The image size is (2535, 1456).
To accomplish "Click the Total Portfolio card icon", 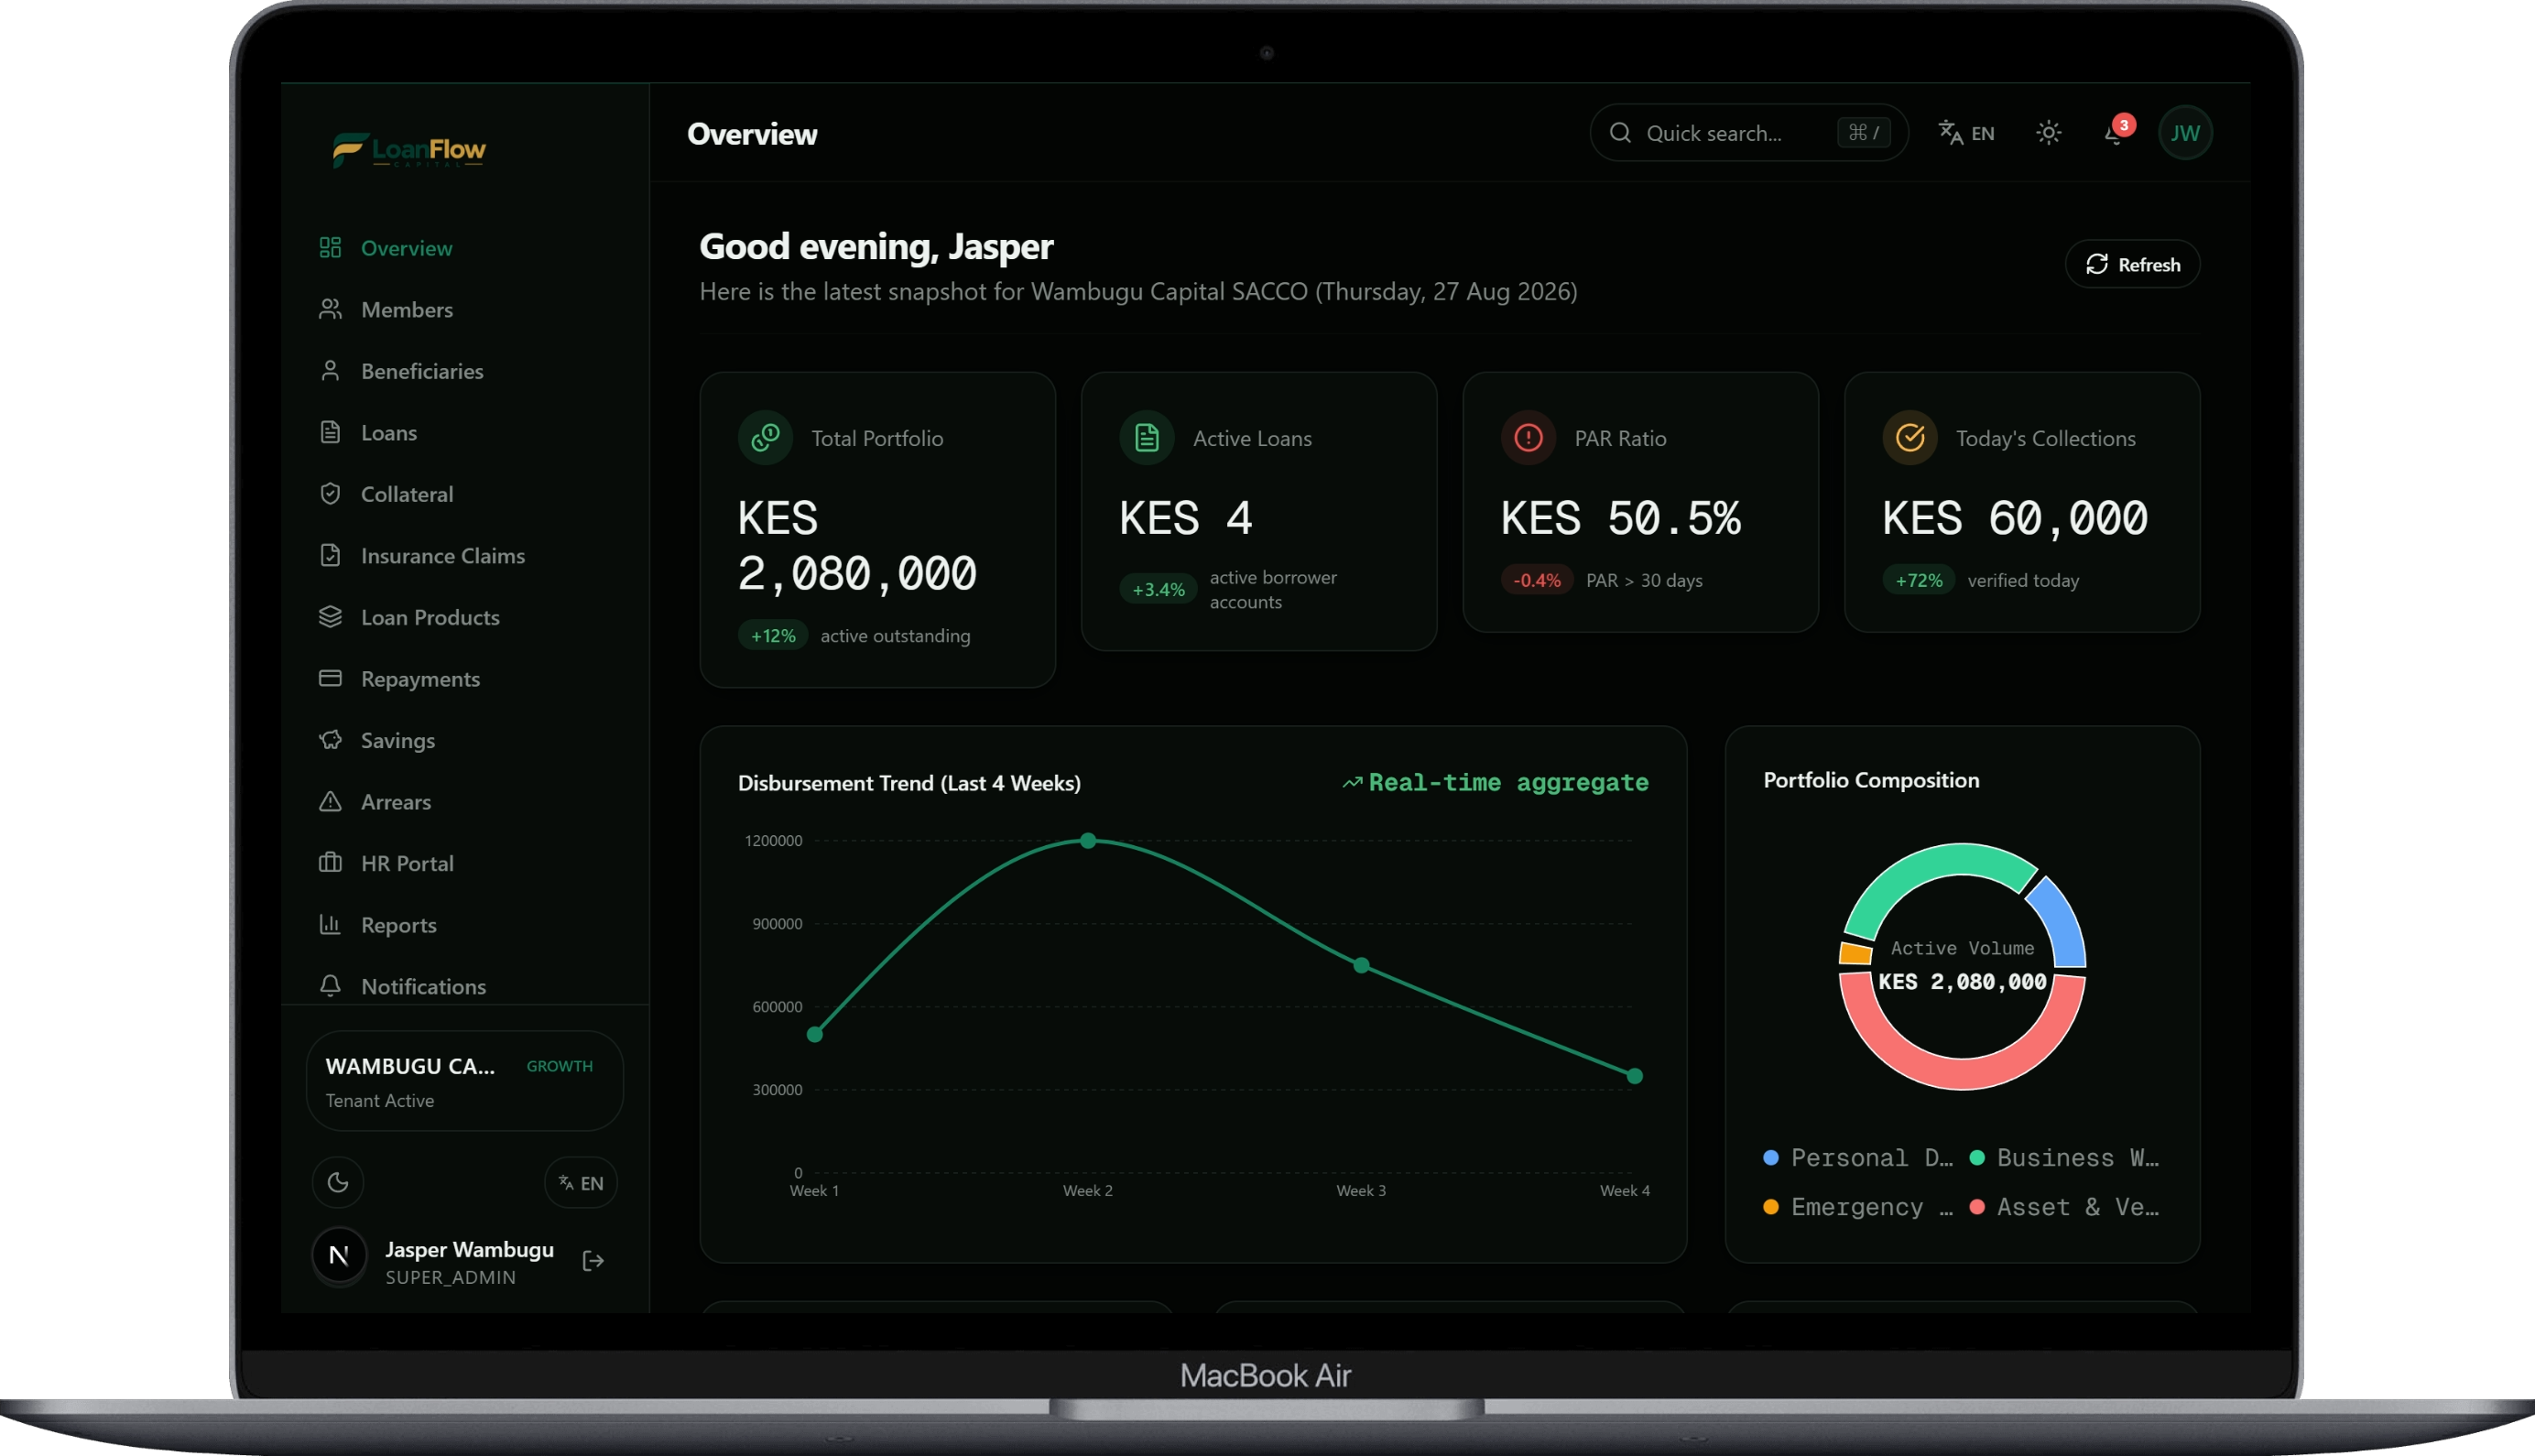I will coord(766,438).
